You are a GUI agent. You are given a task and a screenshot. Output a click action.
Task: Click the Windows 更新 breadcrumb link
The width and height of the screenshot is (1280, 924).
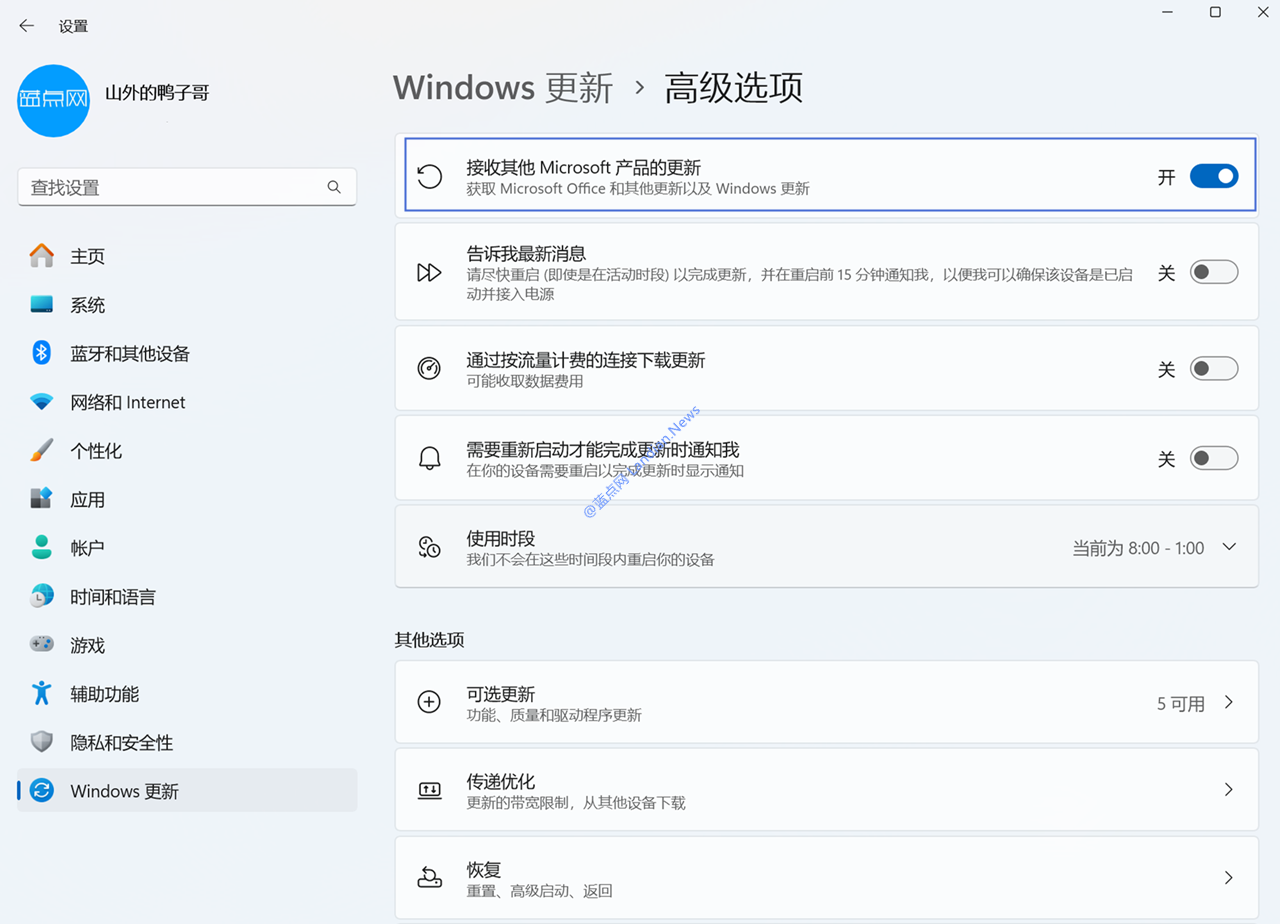[x=503, y=88]
